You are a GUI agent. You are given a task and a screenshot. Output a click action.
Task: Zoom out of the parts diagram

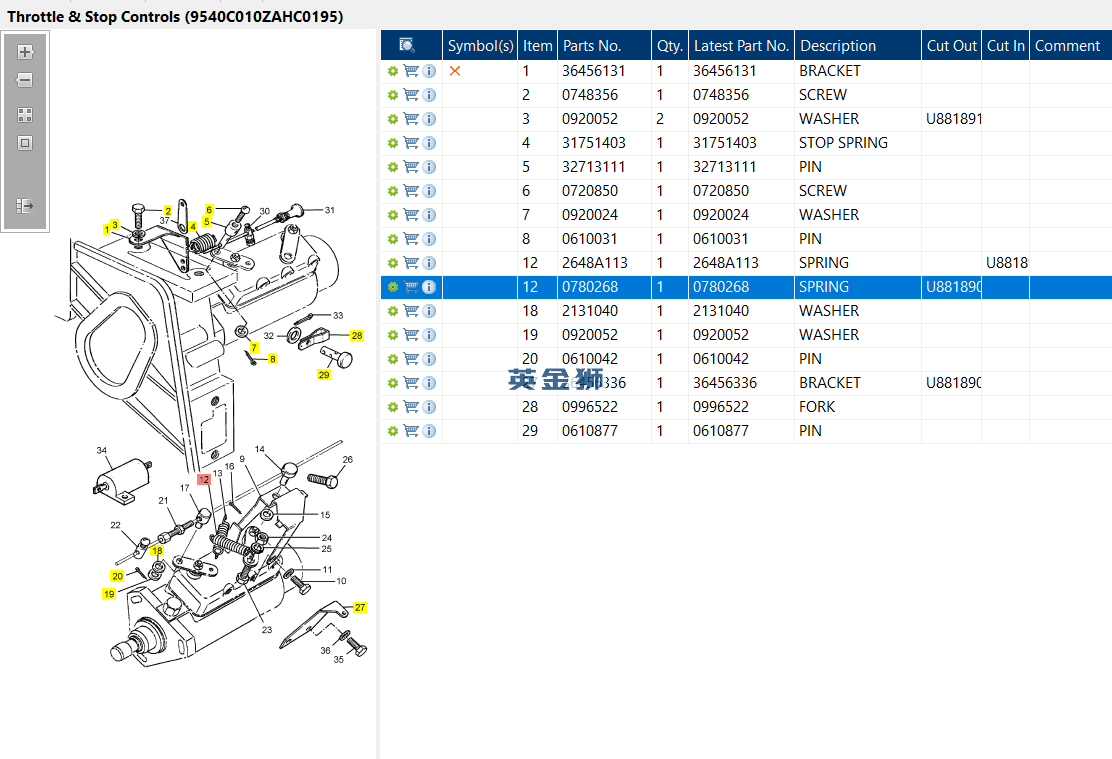pos(25,81)
